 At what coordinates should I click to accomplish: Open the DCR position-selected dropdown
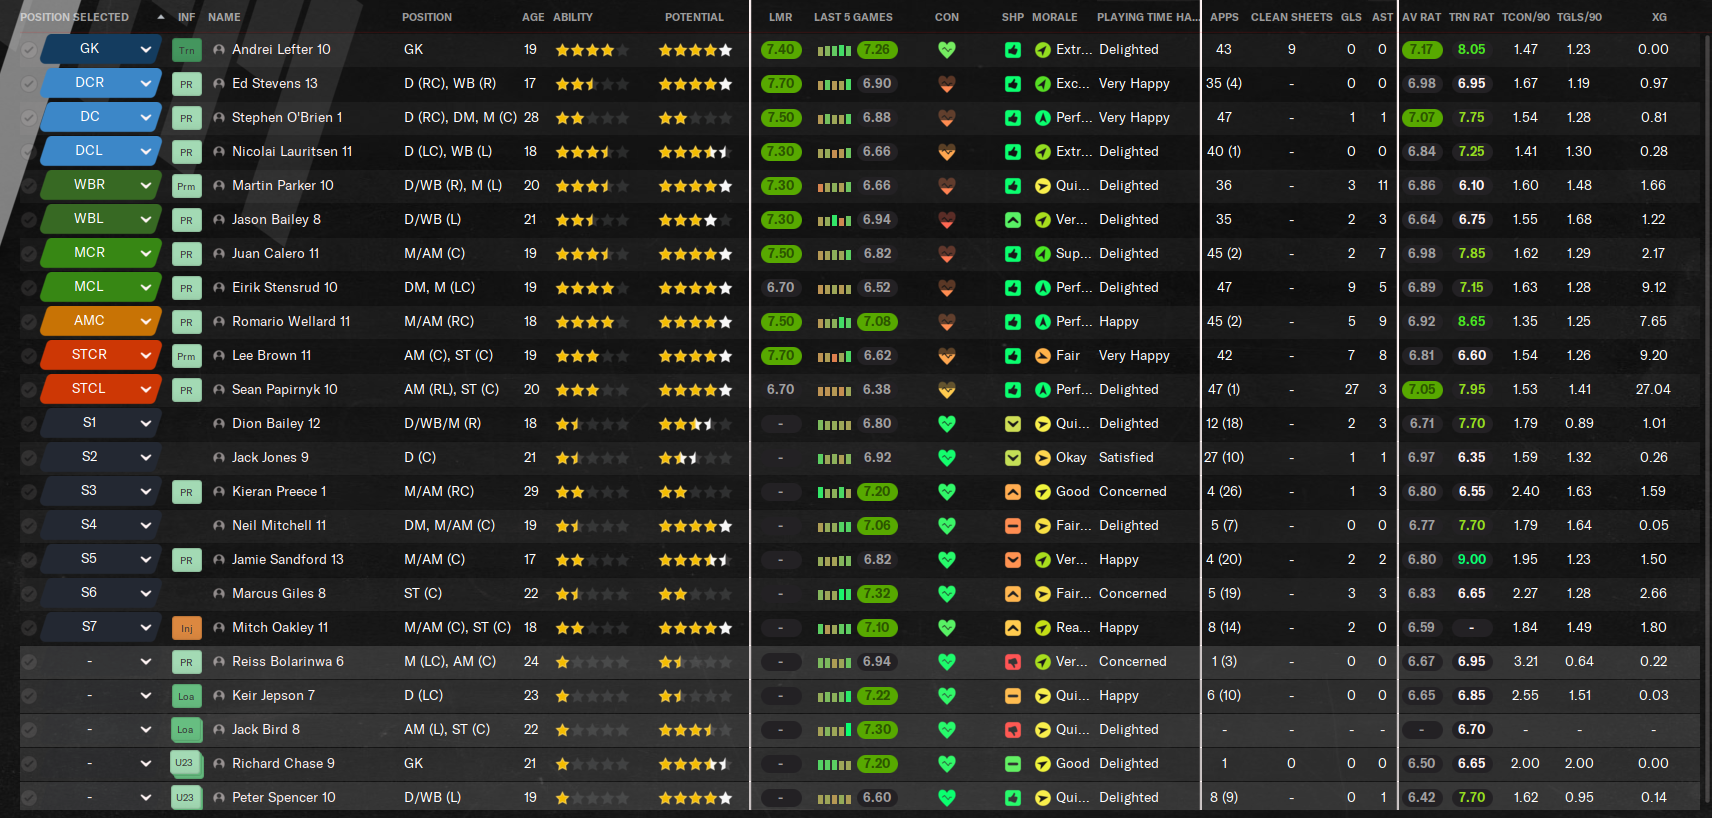pos(101,83)
